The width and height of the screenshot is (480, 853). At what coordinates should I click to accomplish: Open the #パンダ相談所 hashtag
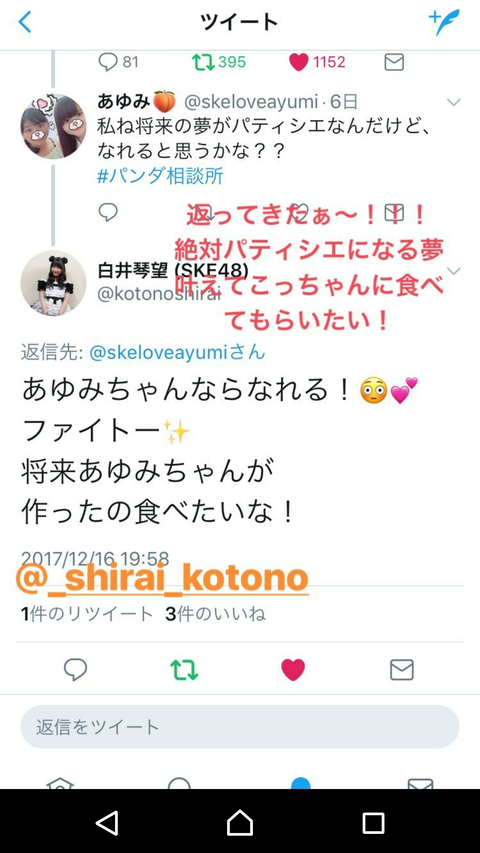pyautogui.click(x=160, y=176)
